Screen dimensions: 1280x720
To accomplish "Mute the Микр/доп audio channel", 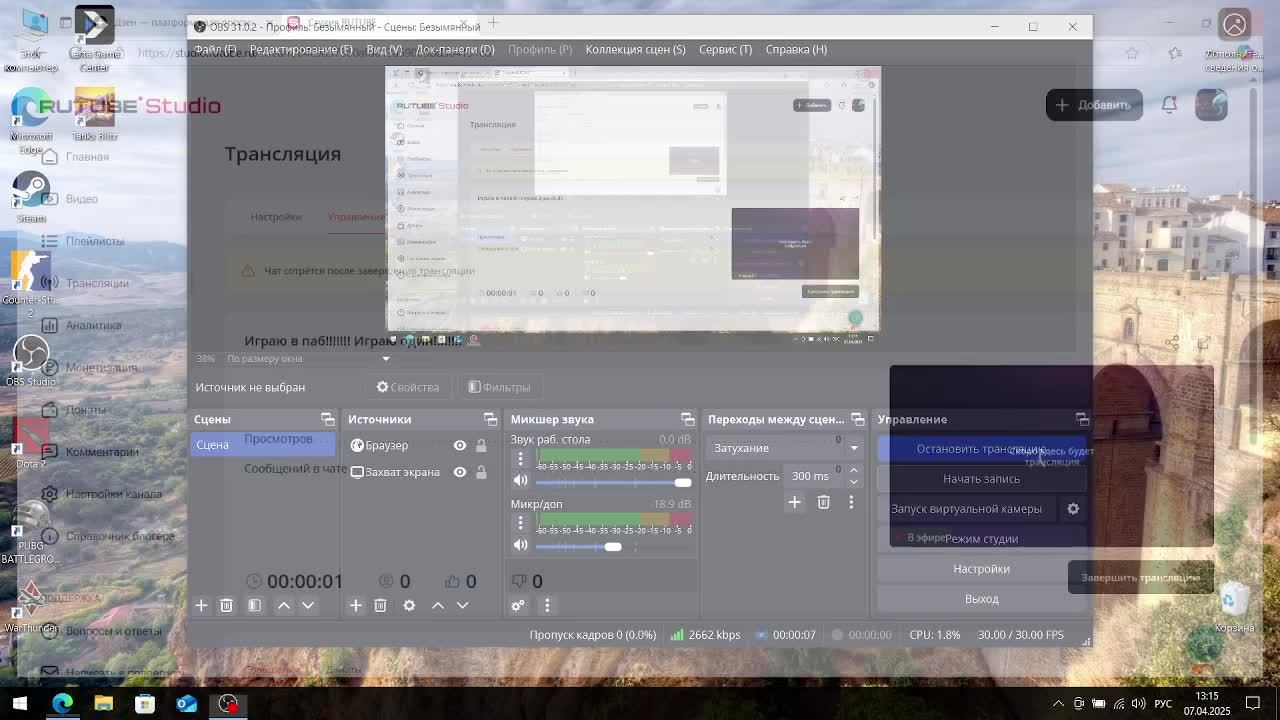I will pos(520,545).
